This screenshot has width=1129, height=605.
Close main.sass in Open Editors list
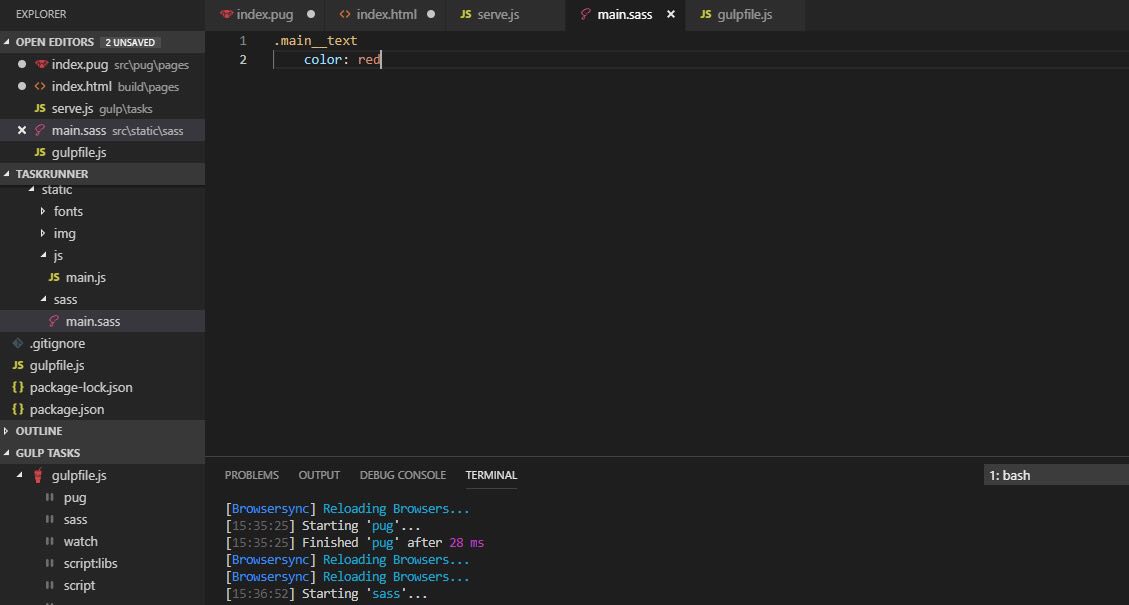pyautogui.click(x=22, y=130)
